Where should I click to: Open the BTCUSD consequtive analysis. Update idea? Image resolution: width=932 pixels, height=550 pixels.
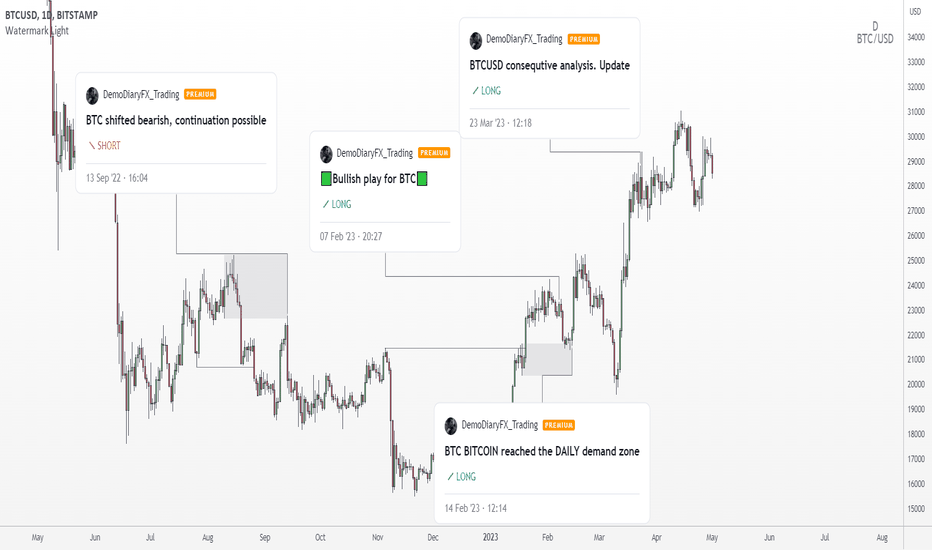coord(550,65)
